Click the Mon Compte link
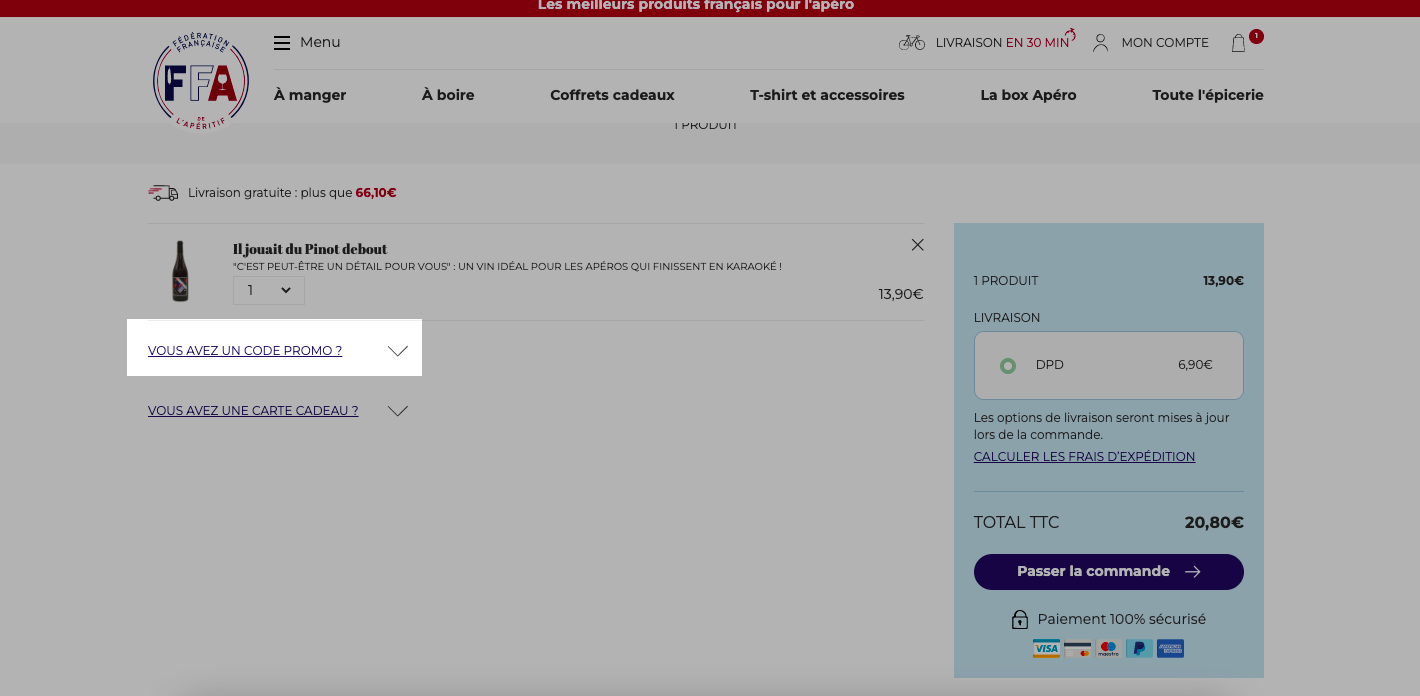 (1165, 43)
